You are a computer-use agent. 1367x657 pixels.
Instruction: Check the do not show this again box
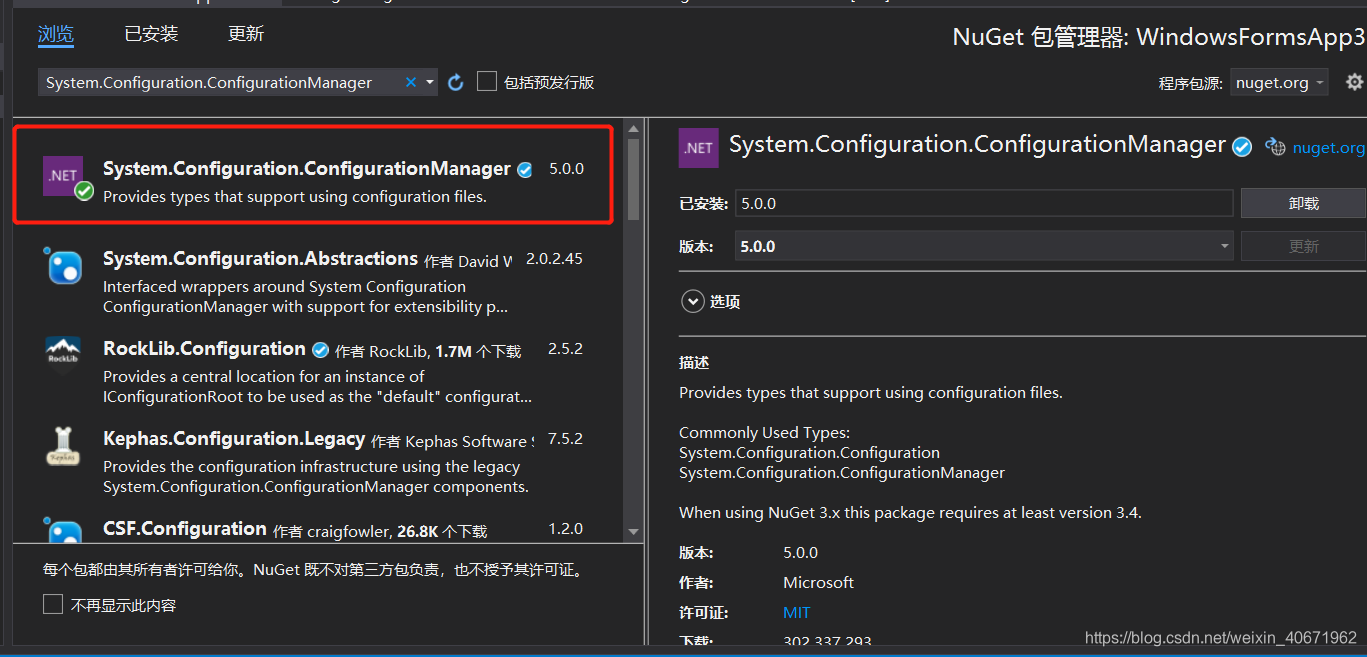[x=53, y=604]
